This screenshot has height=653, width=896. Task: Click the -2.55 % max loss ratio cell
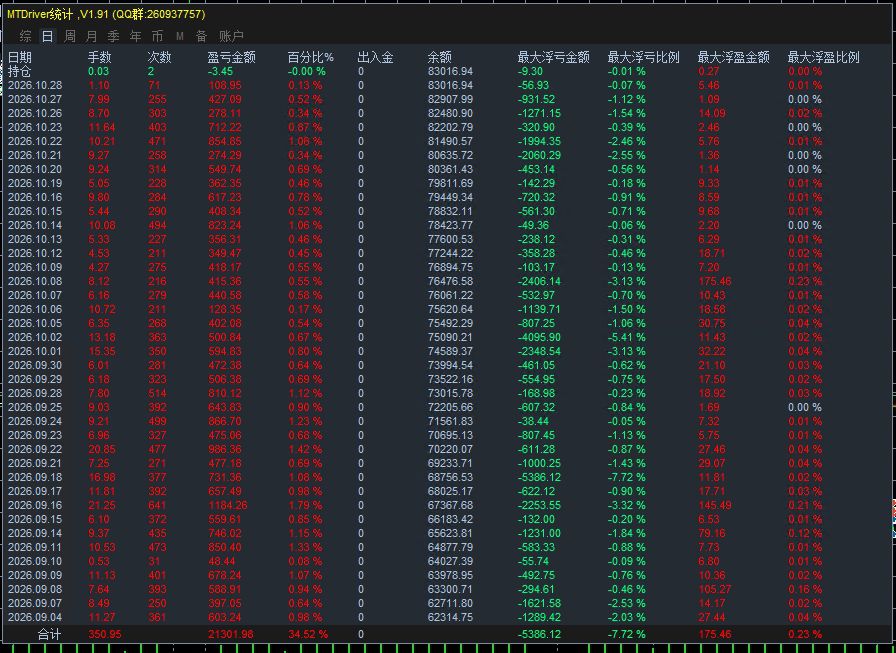(626, 155)
